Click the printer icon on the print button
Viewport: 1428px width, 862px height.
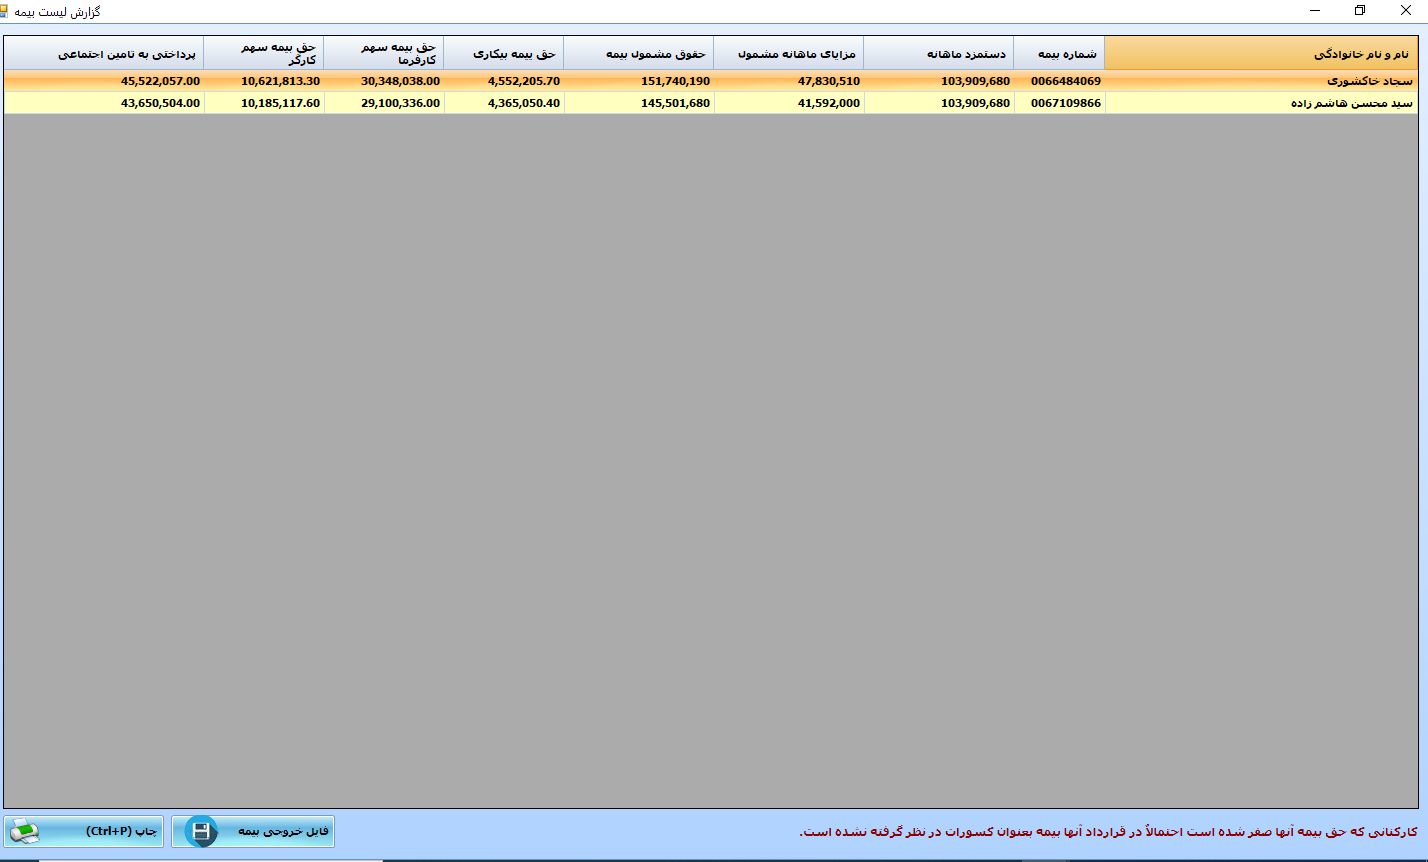pyautogui.click(x=24, y=831)
